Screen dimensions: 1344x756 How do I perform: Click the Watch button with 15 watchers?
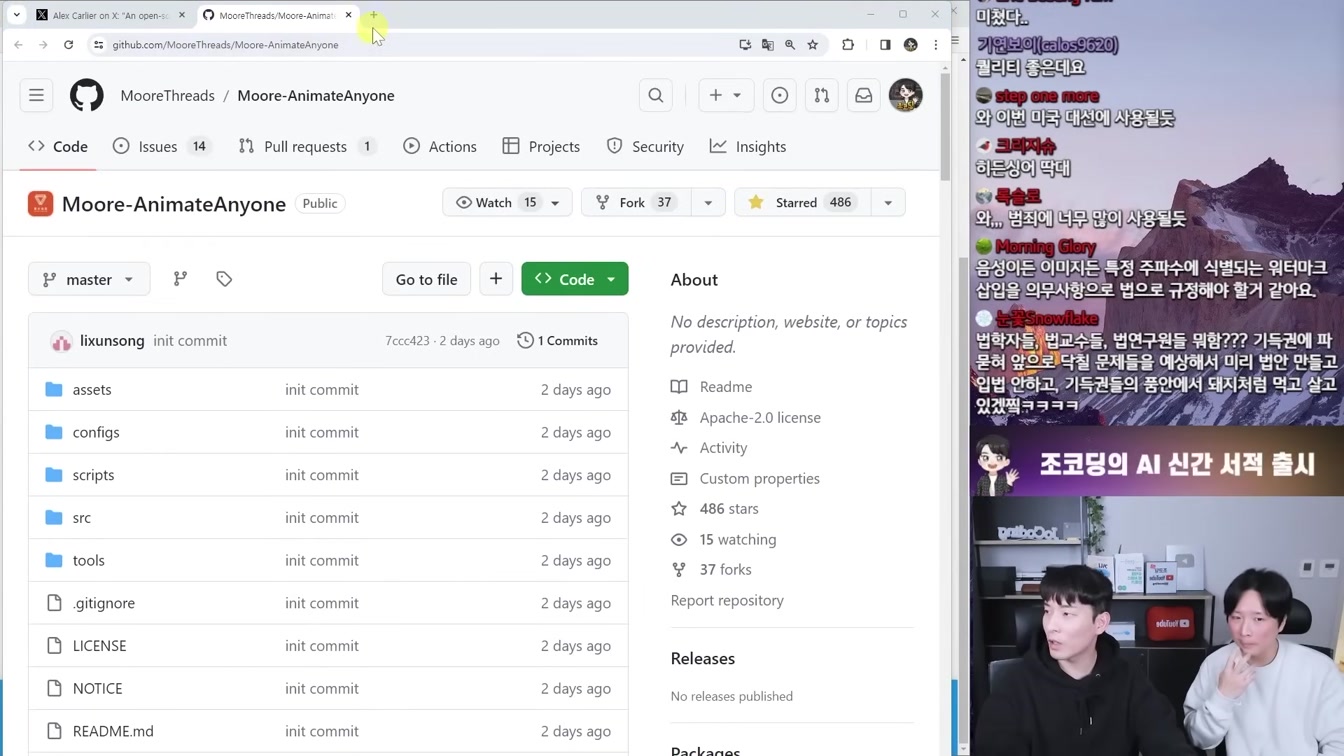pyautogui.click(x=507, y=203)
